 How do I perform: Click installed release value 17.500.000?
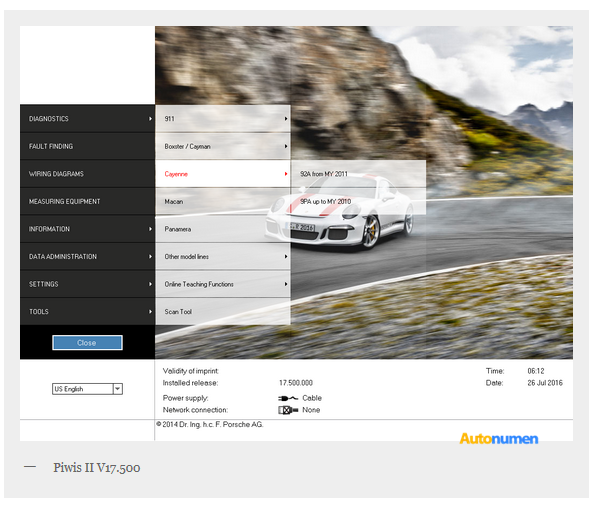pos(296,383)
